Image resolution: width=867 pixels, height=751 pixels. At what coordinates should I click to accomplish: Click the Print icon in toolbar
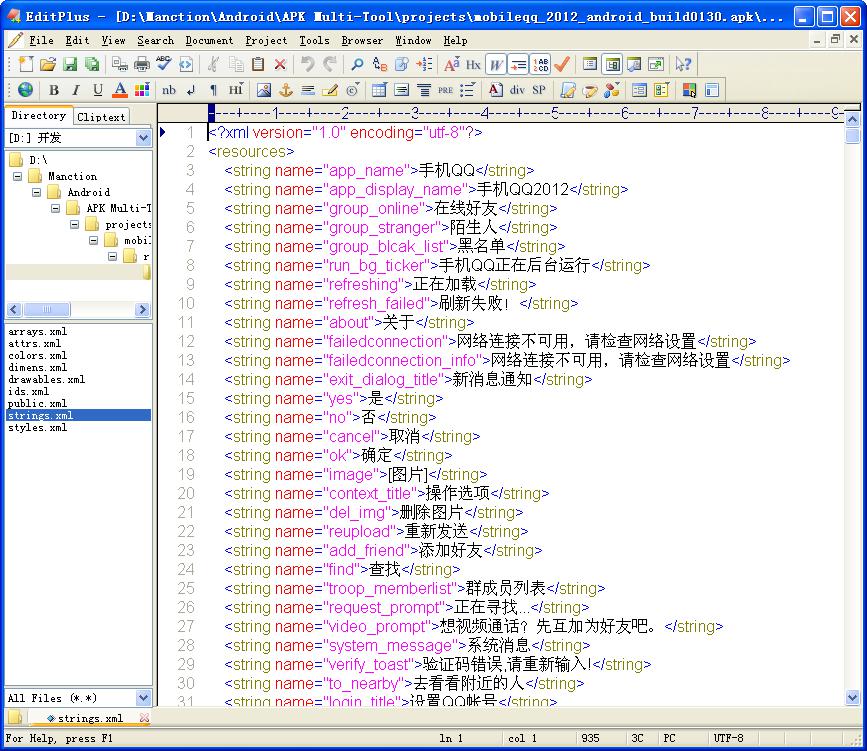point(141,64)
